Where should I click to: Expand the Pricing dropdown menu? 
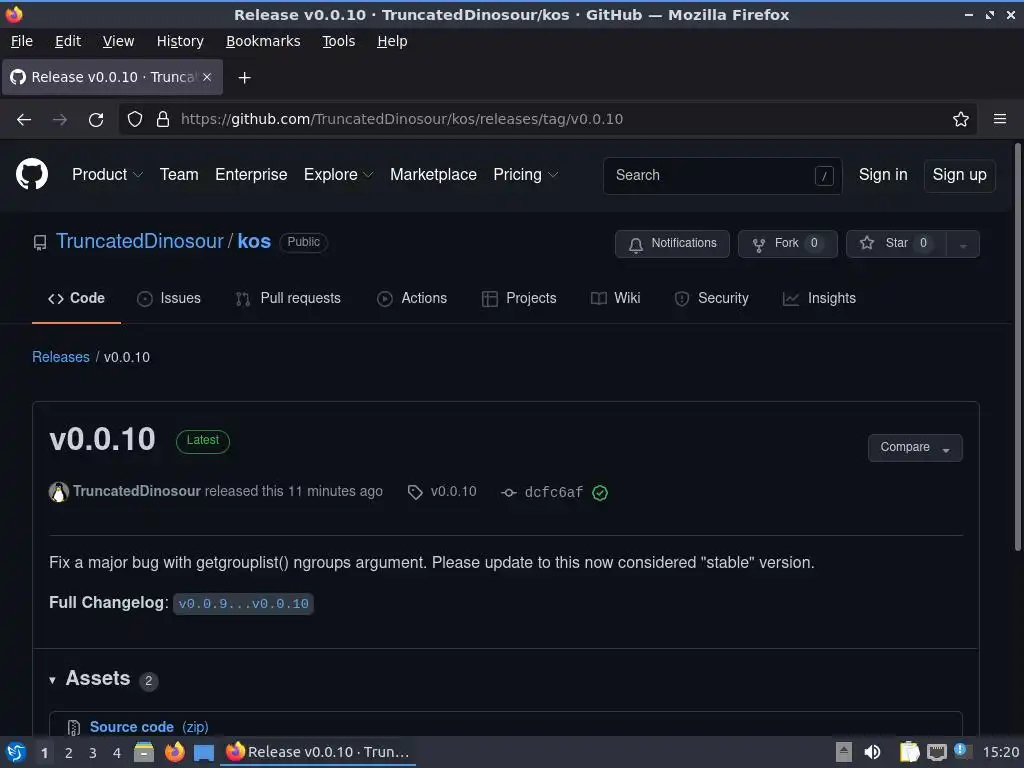(525, 174)
